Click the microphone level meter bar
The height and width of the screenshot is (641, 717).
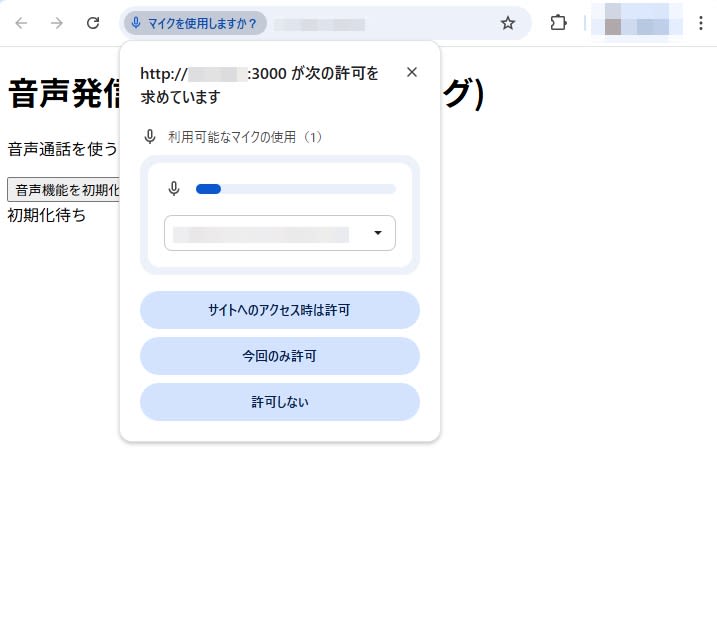[x=295, y=189]
